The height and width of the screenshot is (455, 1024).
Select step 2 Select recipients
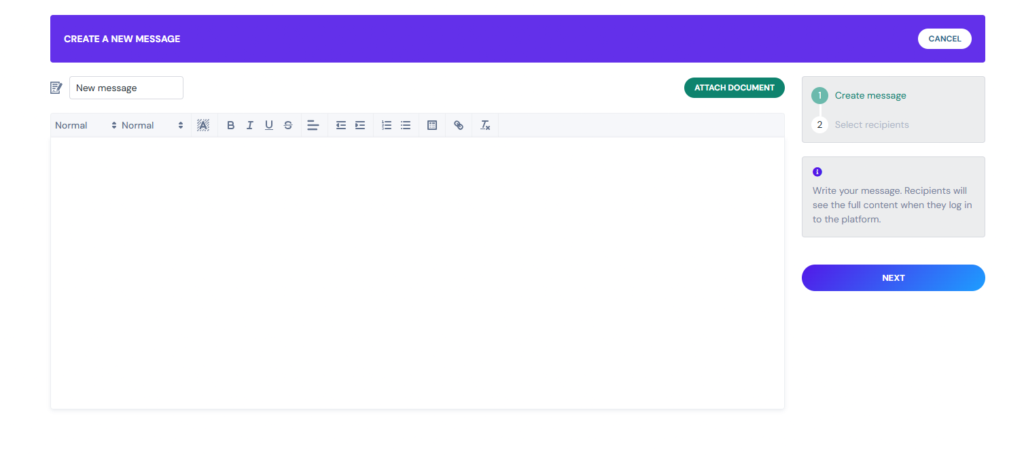860,125
